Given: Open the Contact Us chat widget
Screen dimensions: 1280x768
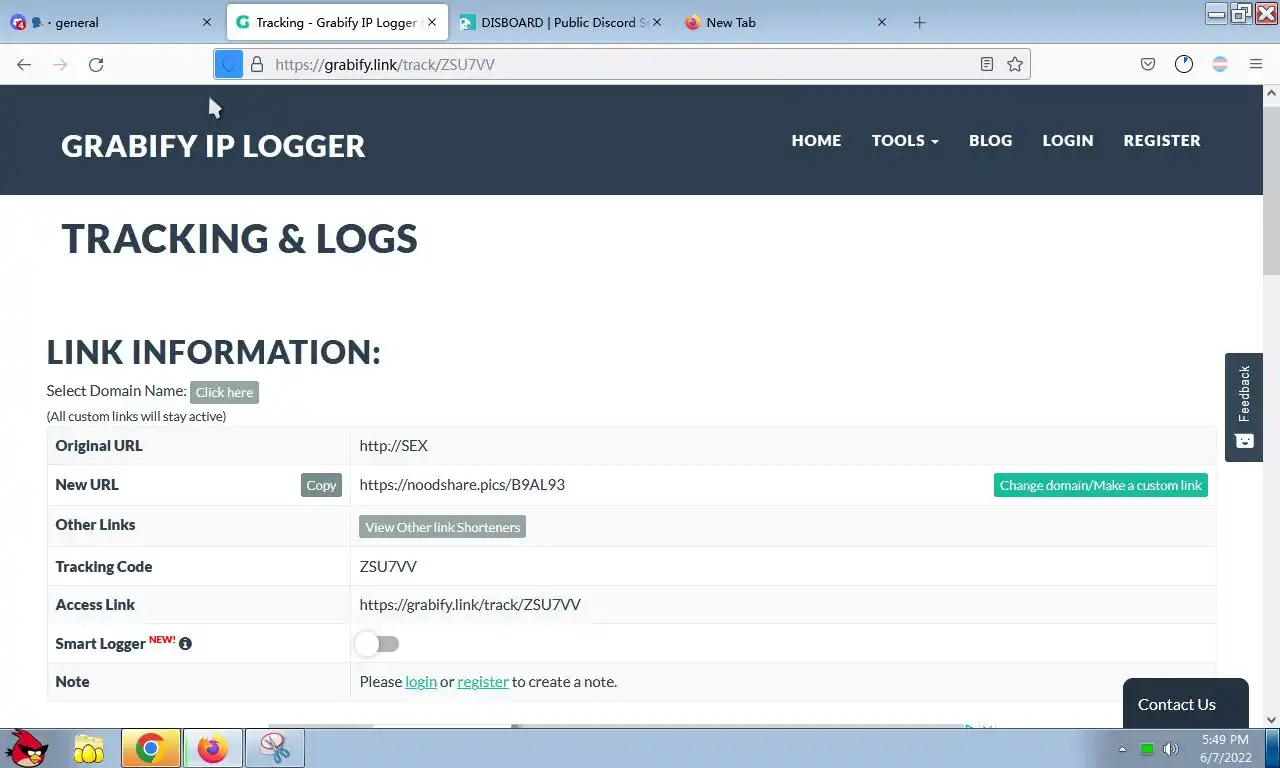Looking at the screenshot, I should pos(1185,704).
